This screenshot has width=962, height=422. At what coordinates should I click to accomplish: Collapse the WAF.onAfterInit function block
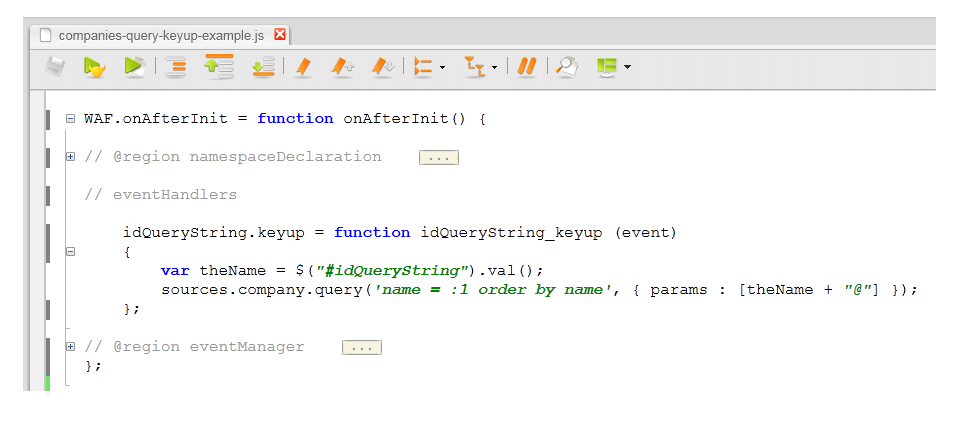(70, 118)
